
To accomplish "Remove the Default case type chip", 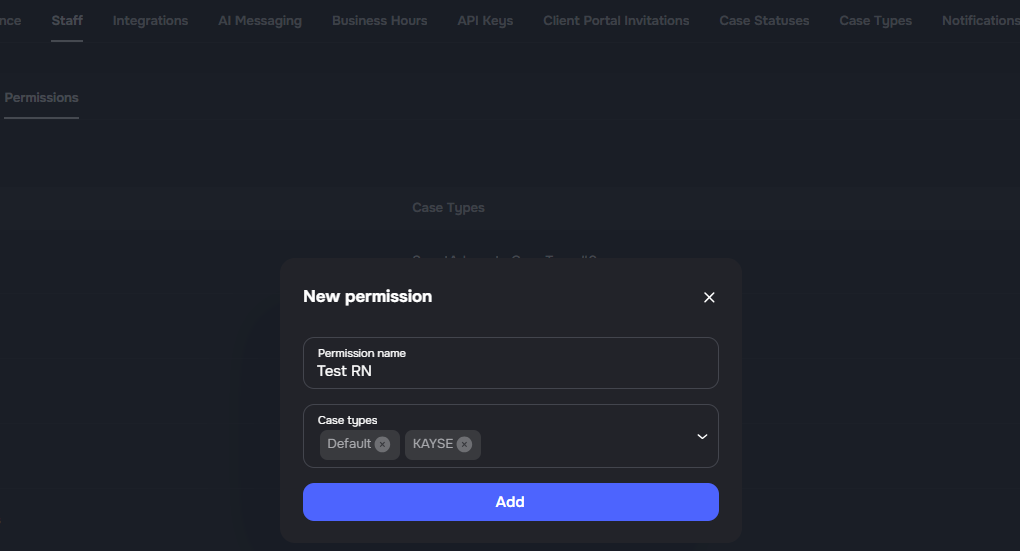I will 382,444.
